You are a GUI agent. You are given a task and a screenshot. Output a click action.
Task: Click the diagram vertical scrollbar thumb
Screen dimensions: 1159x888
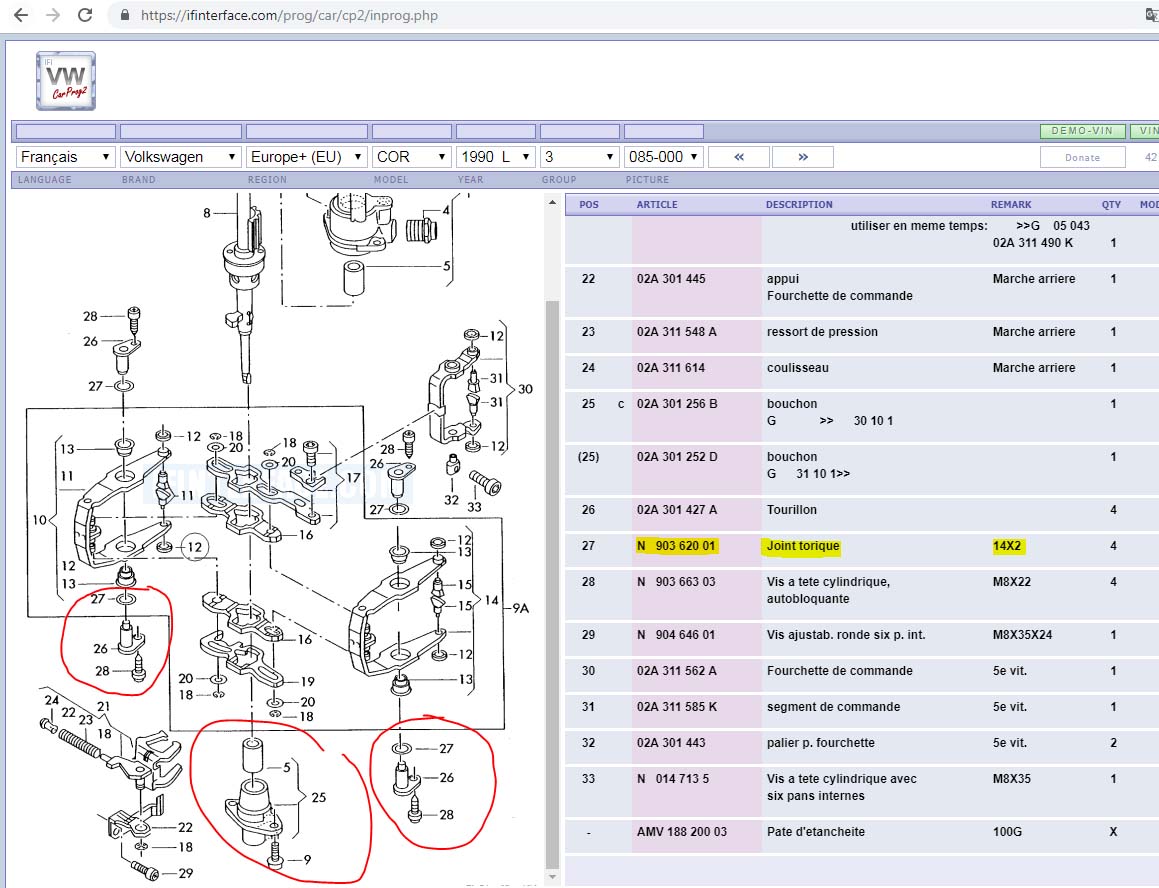point(552,584)
